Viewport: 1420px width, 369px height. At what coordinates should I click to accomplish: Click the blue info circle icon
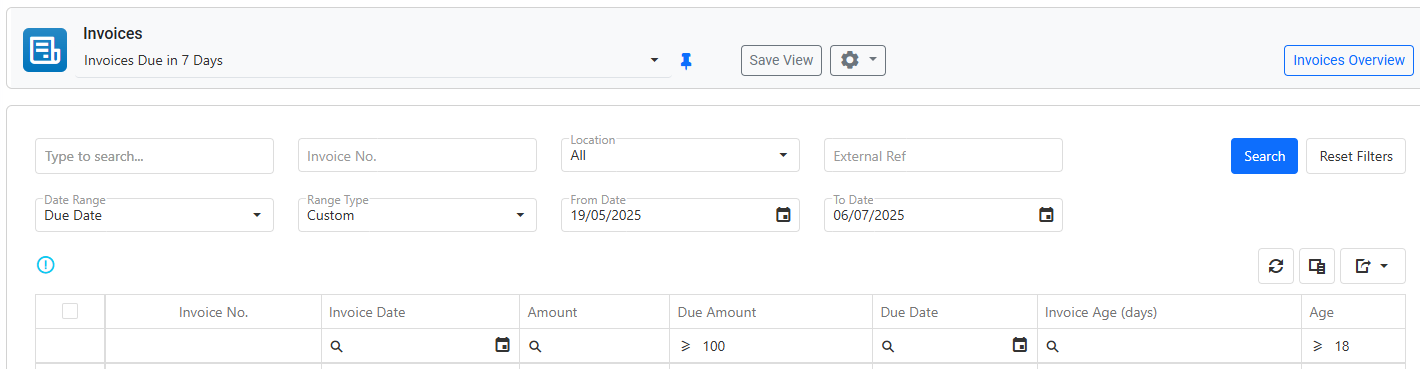point(46,265)
